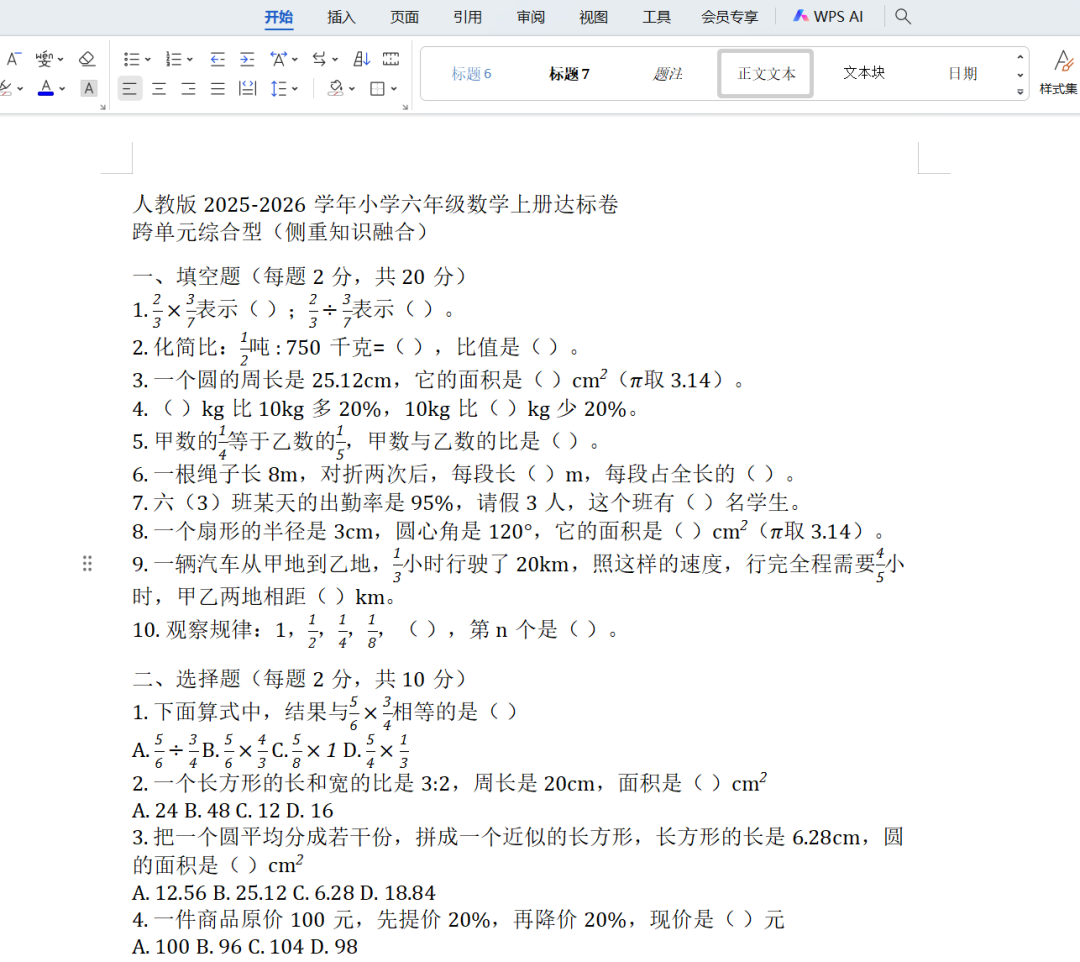
Task: Click the distributed alignment icon
Action: tap(247, 89)
